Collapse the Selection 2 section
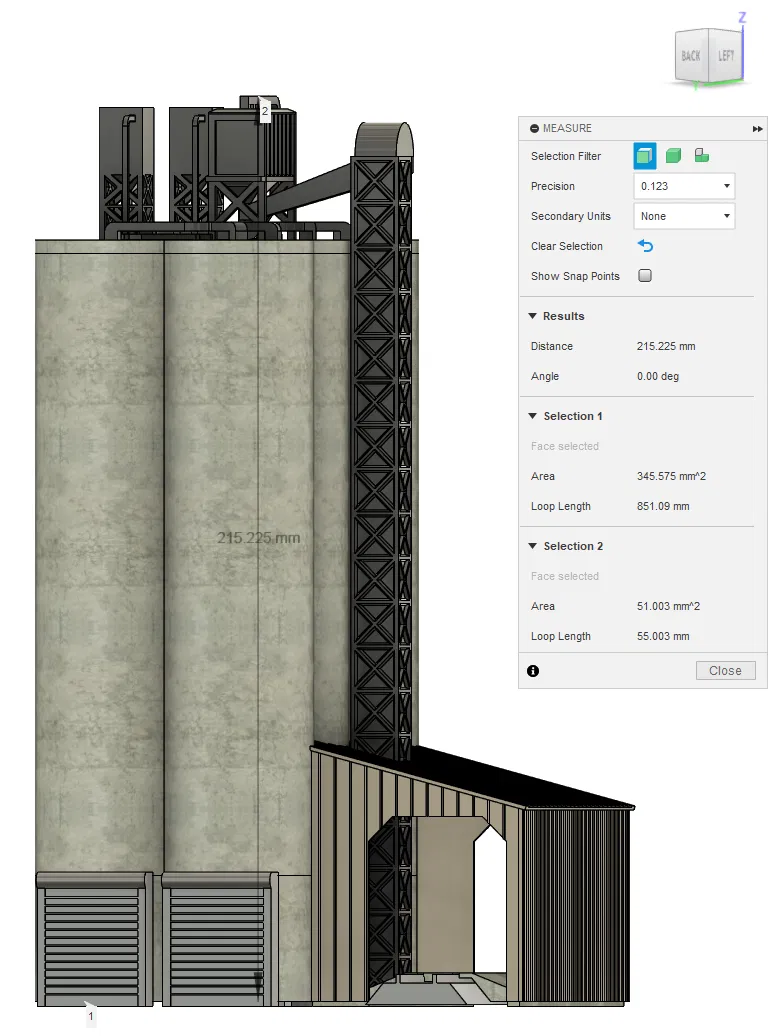The height and width of the screenshot is (1036, 768). click(x=533, y=546)
